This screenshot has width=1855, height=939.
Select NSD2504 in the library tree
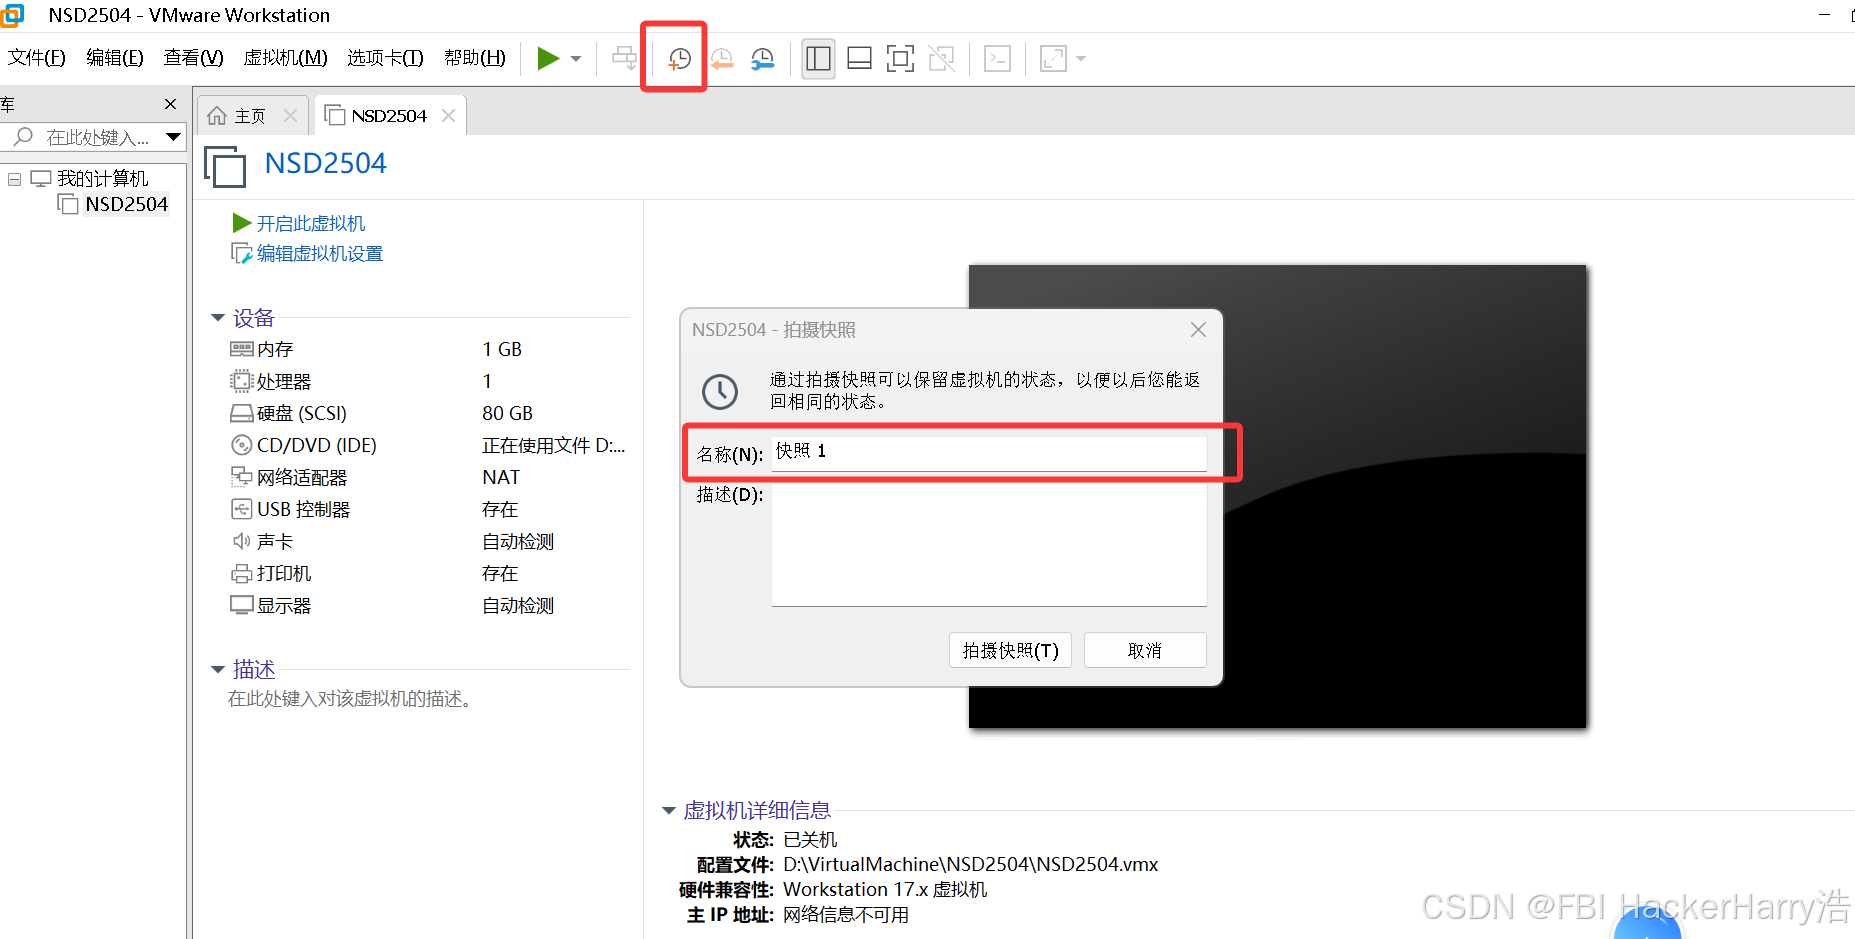pos(126,204)
